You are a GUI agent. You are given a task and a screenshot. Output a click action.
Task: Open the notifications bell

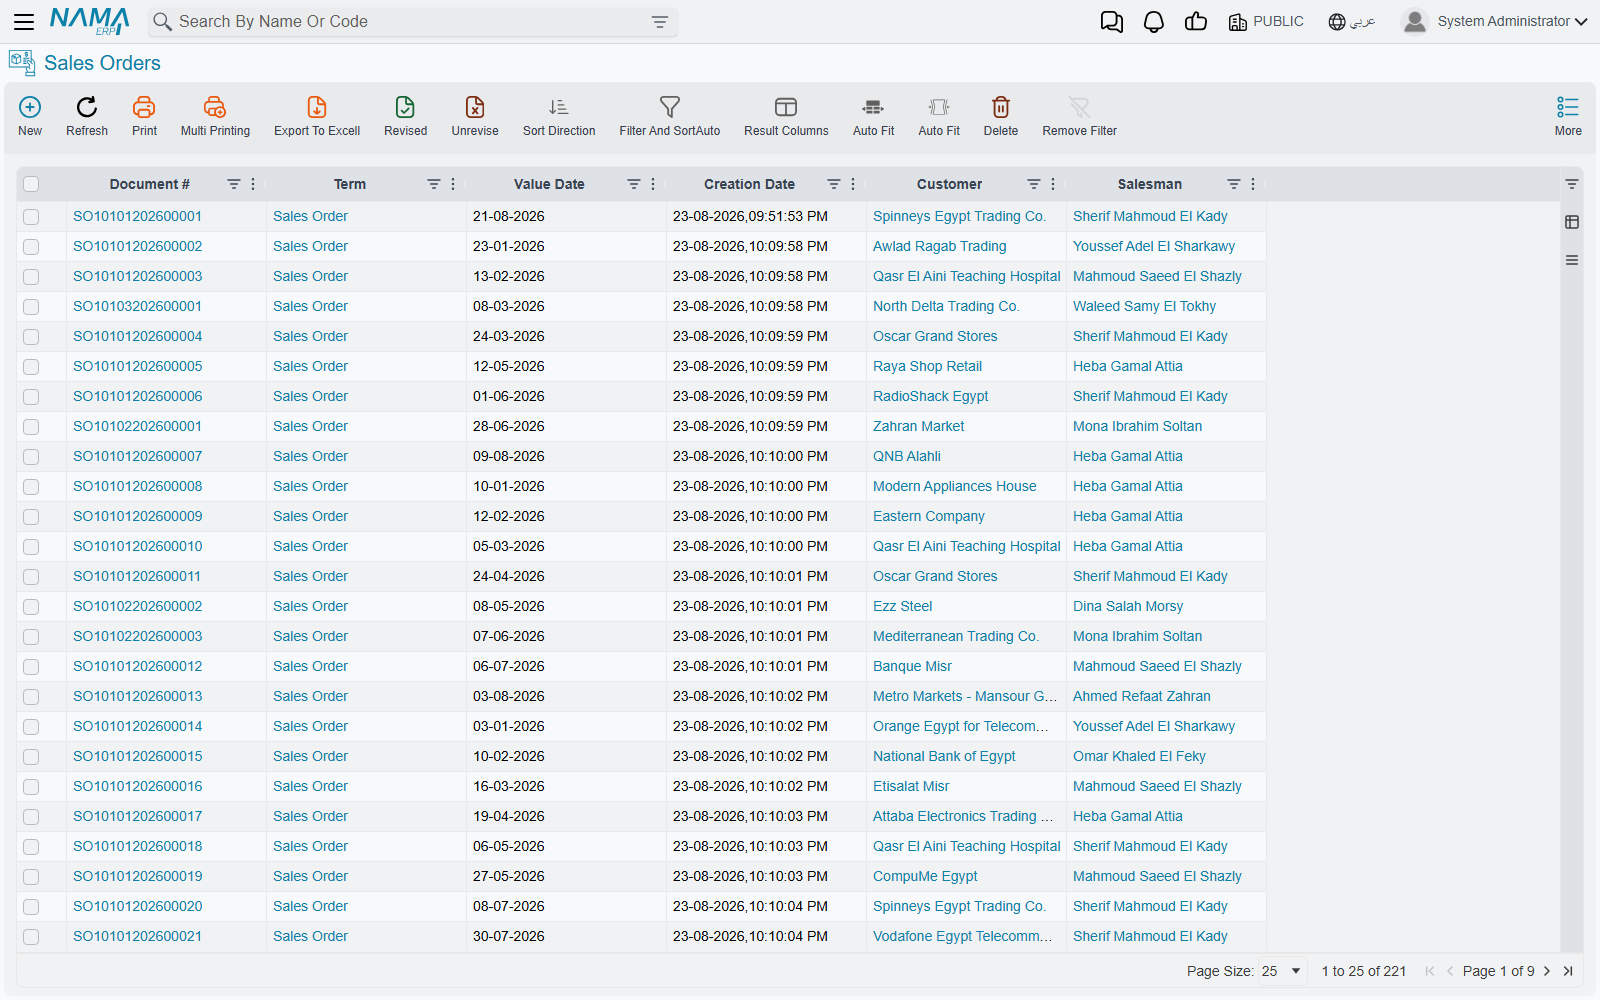1154,22
